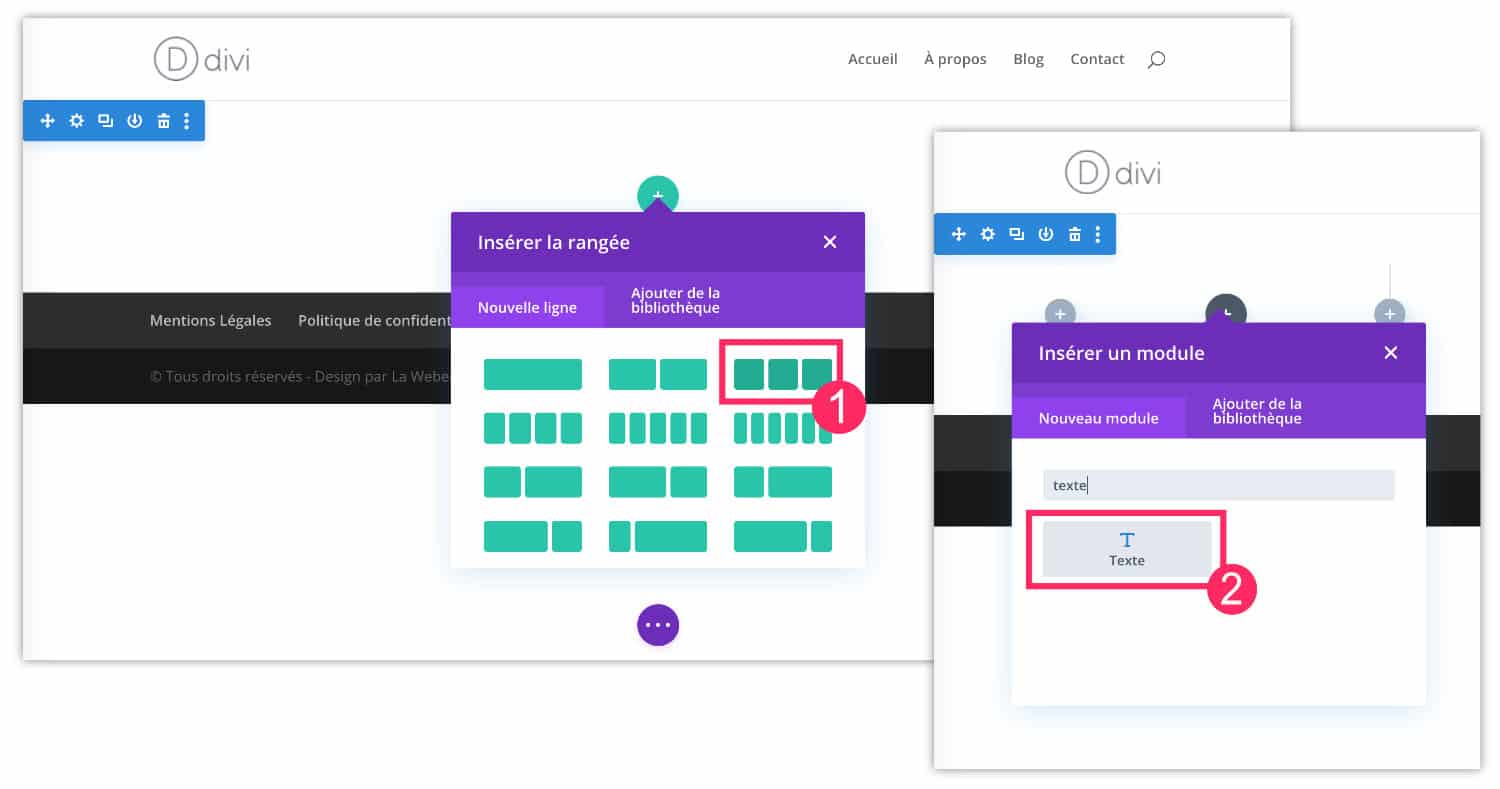Choose the three equal columns layout
1500x789 pixels.
[783, 374]
